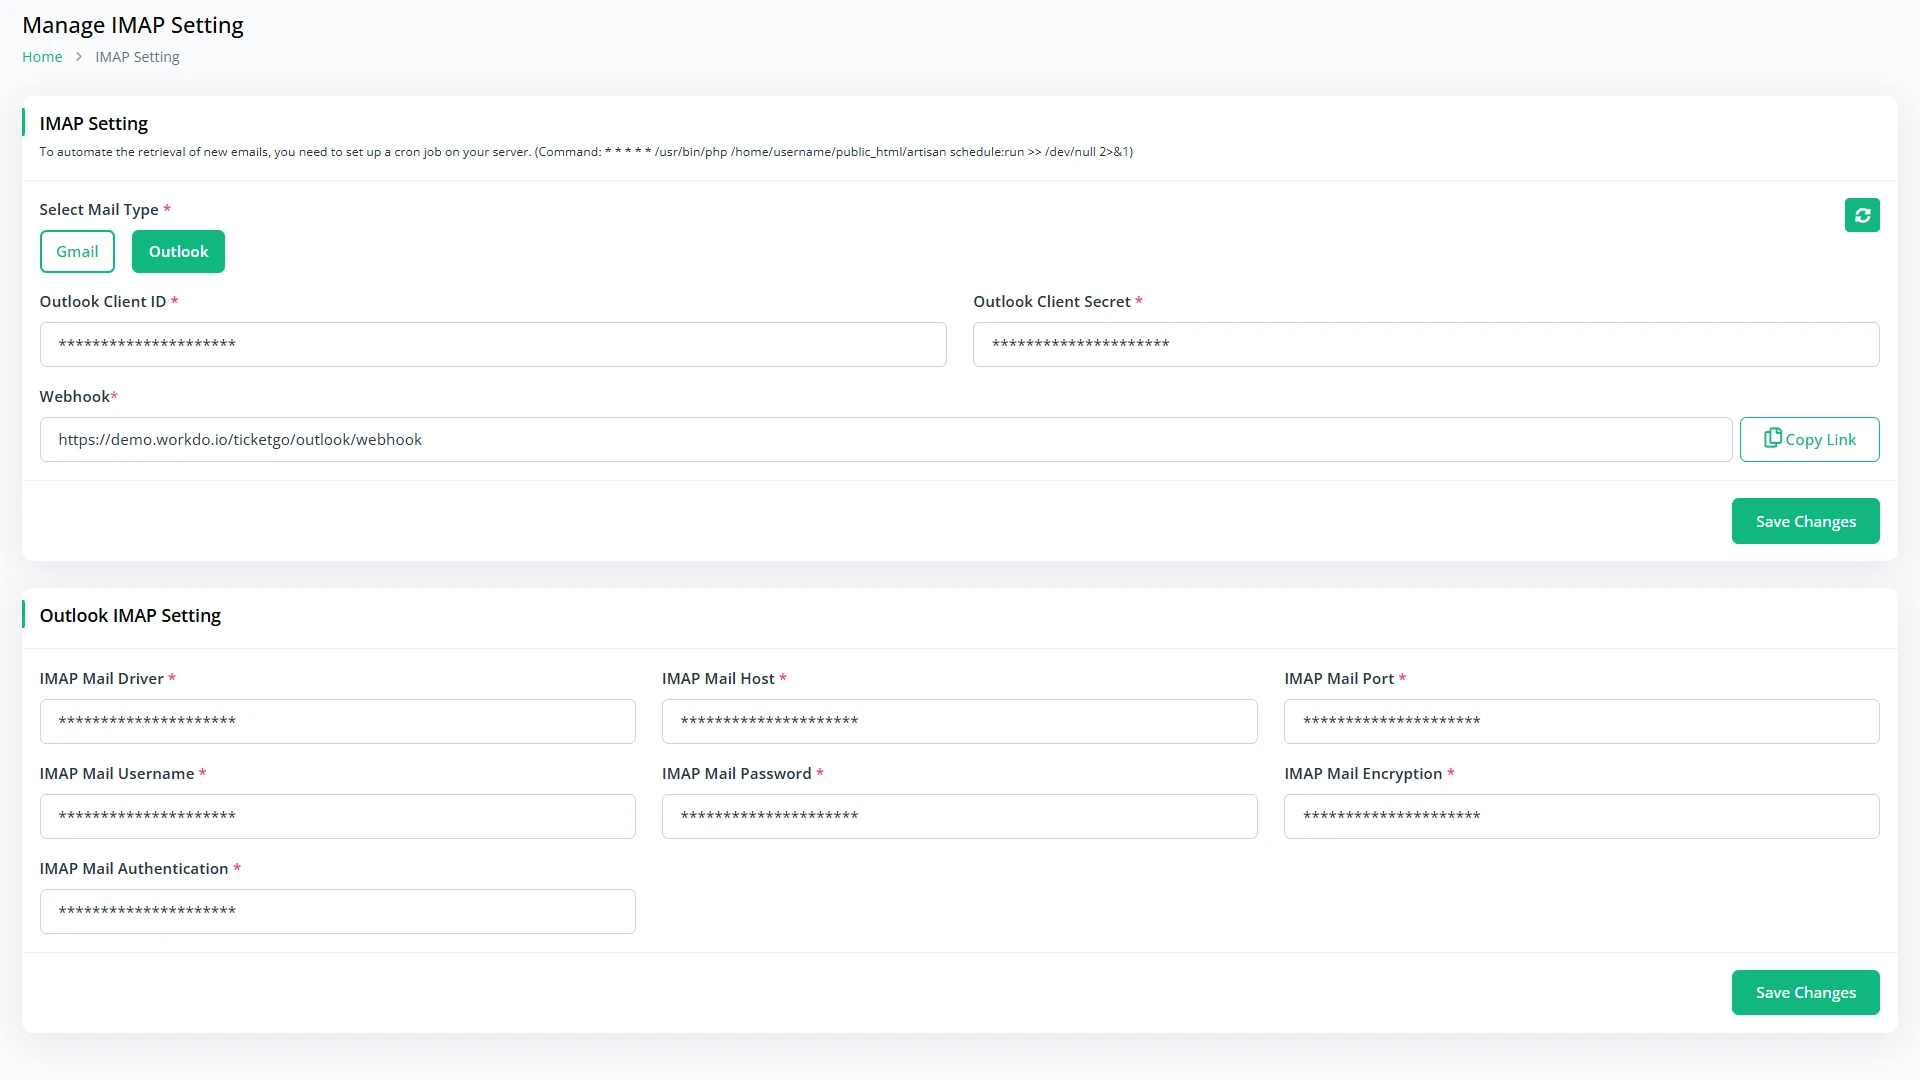Focus the IMAP Mail Username field
Image resolution: width=1920 pixels, height=1080 pixels.
tap(338, 816)
